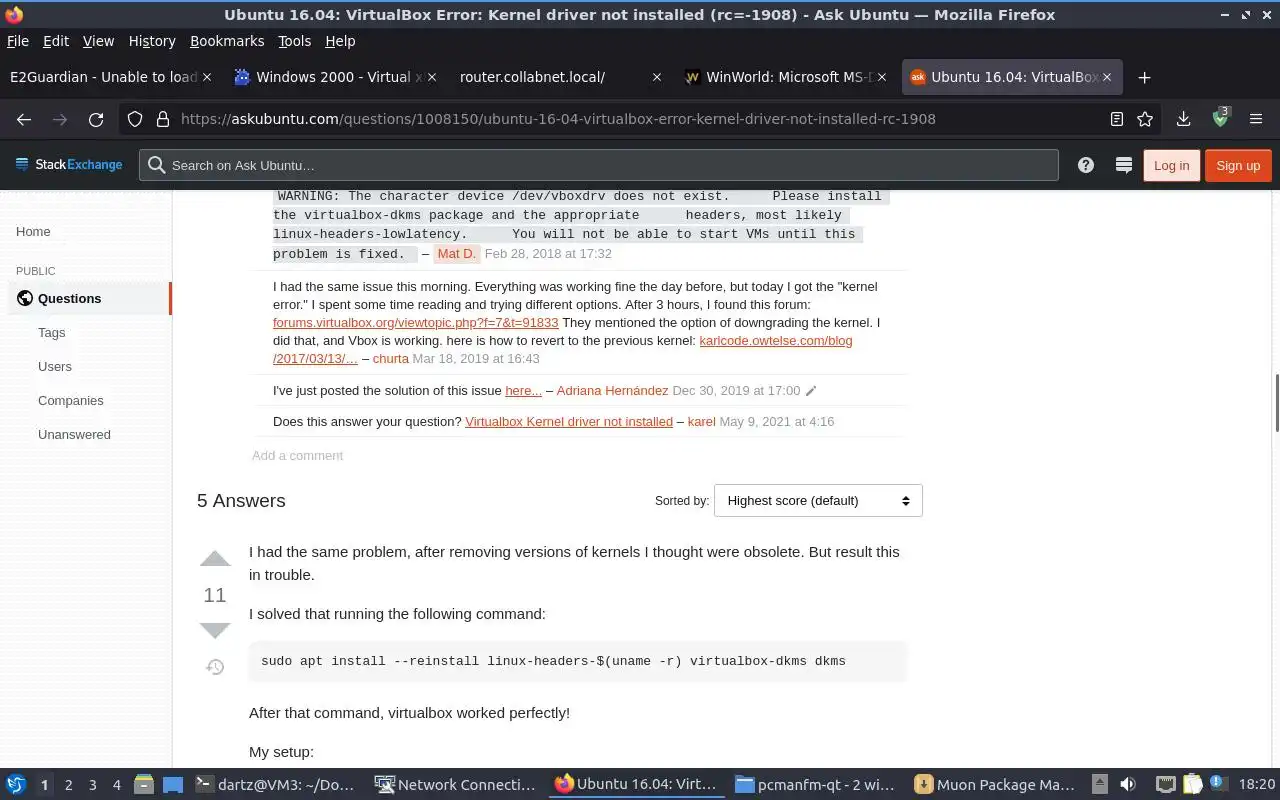This screenshot has width=1280, height=800.
Task: Switch to virtual desktop 2
Action: click(68, 785)
